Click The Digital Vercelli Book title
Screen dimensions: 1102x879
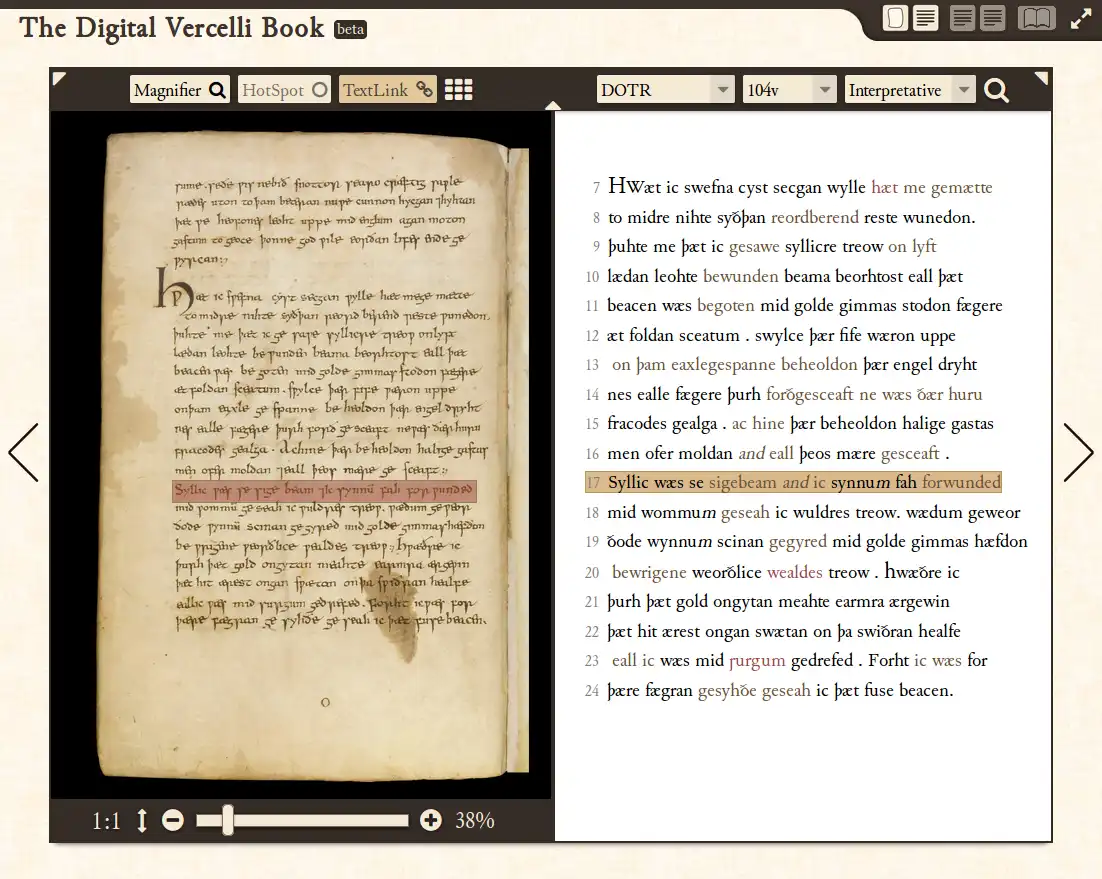[171, 27]
